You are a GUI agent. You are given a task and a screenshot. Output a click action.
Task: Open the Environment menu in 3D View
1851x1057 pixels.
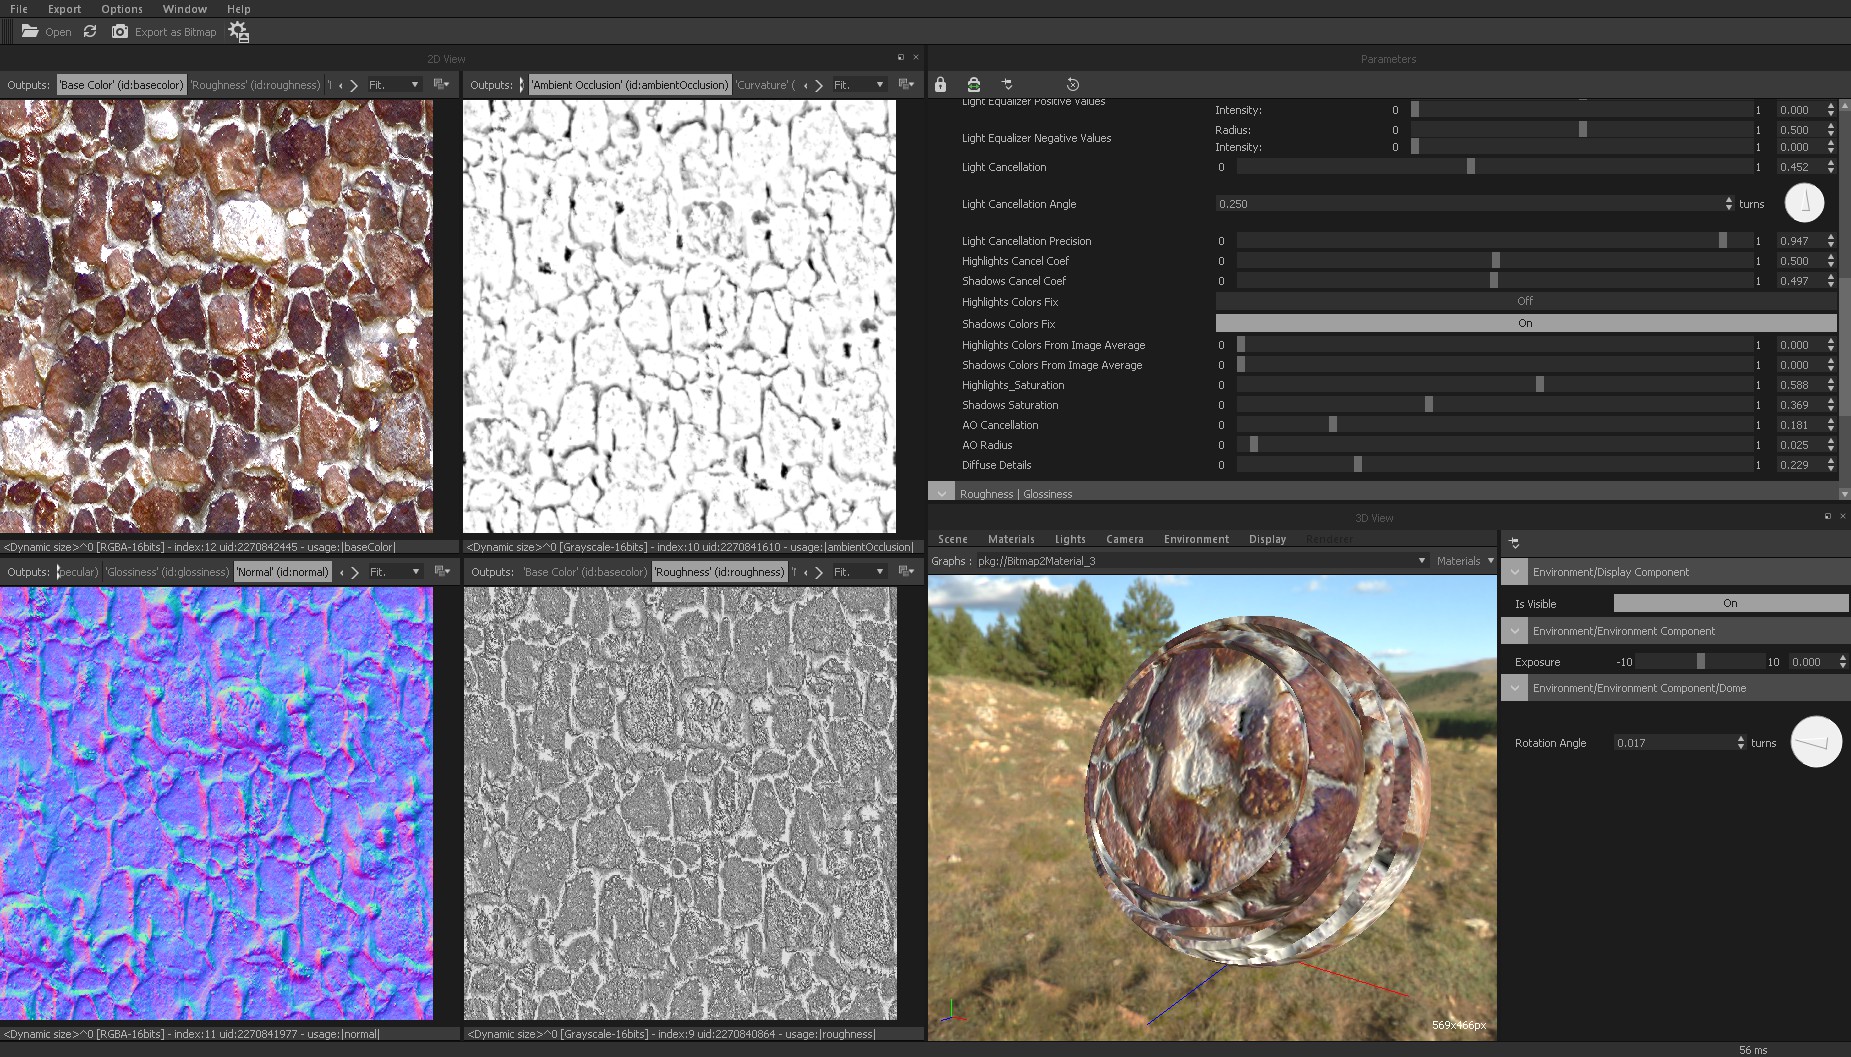coord(1196,539)
